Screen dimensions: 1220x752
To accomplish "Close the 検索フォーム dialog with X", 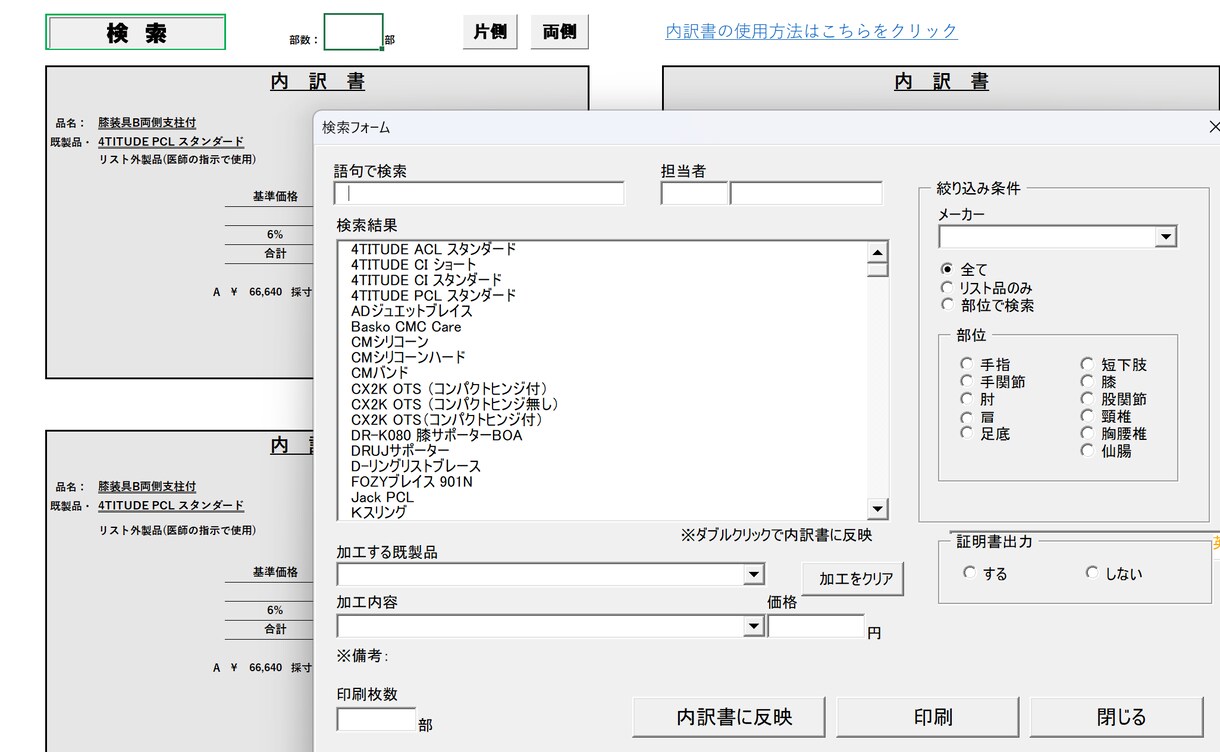I will [1214, 127].
